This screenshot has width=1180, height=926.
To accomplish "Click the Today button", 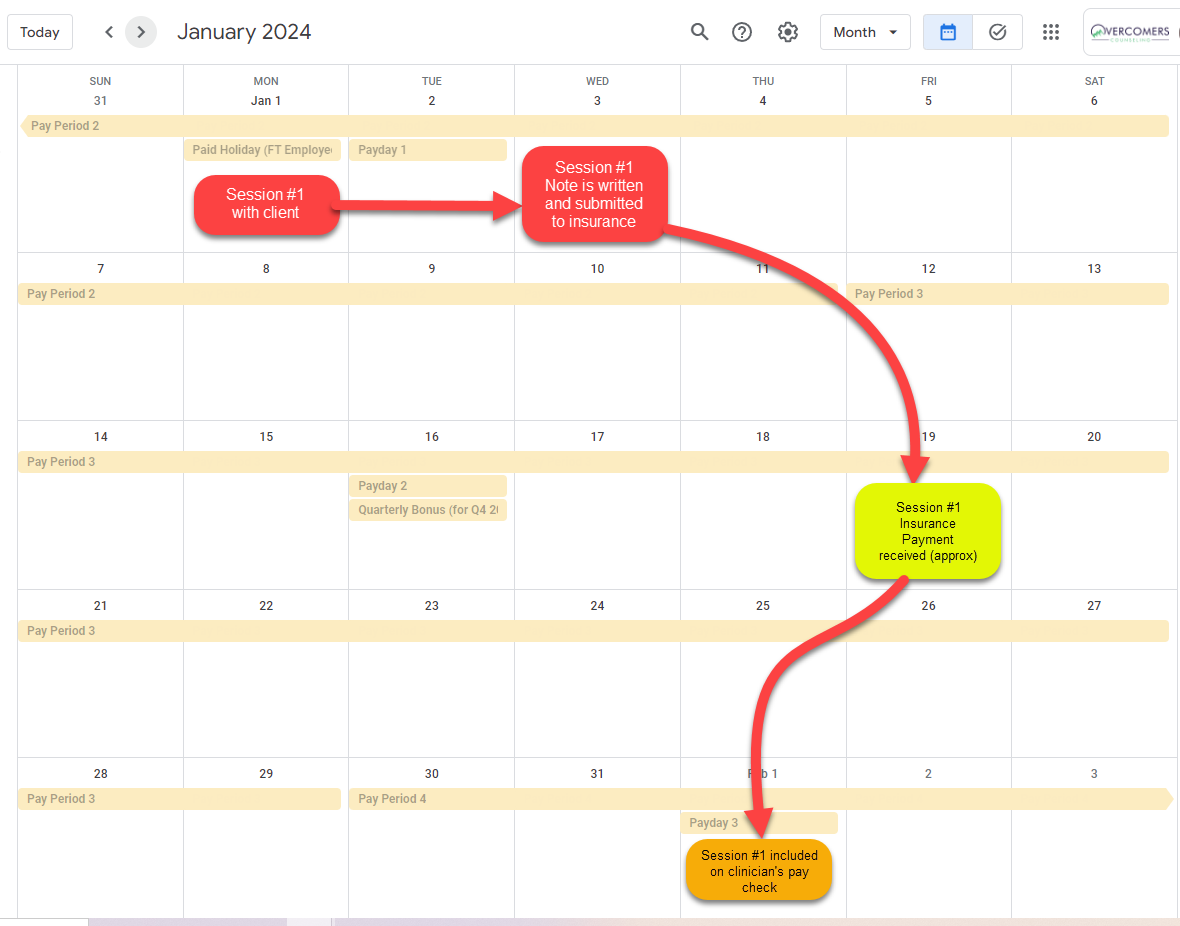I will coord(40,32).
